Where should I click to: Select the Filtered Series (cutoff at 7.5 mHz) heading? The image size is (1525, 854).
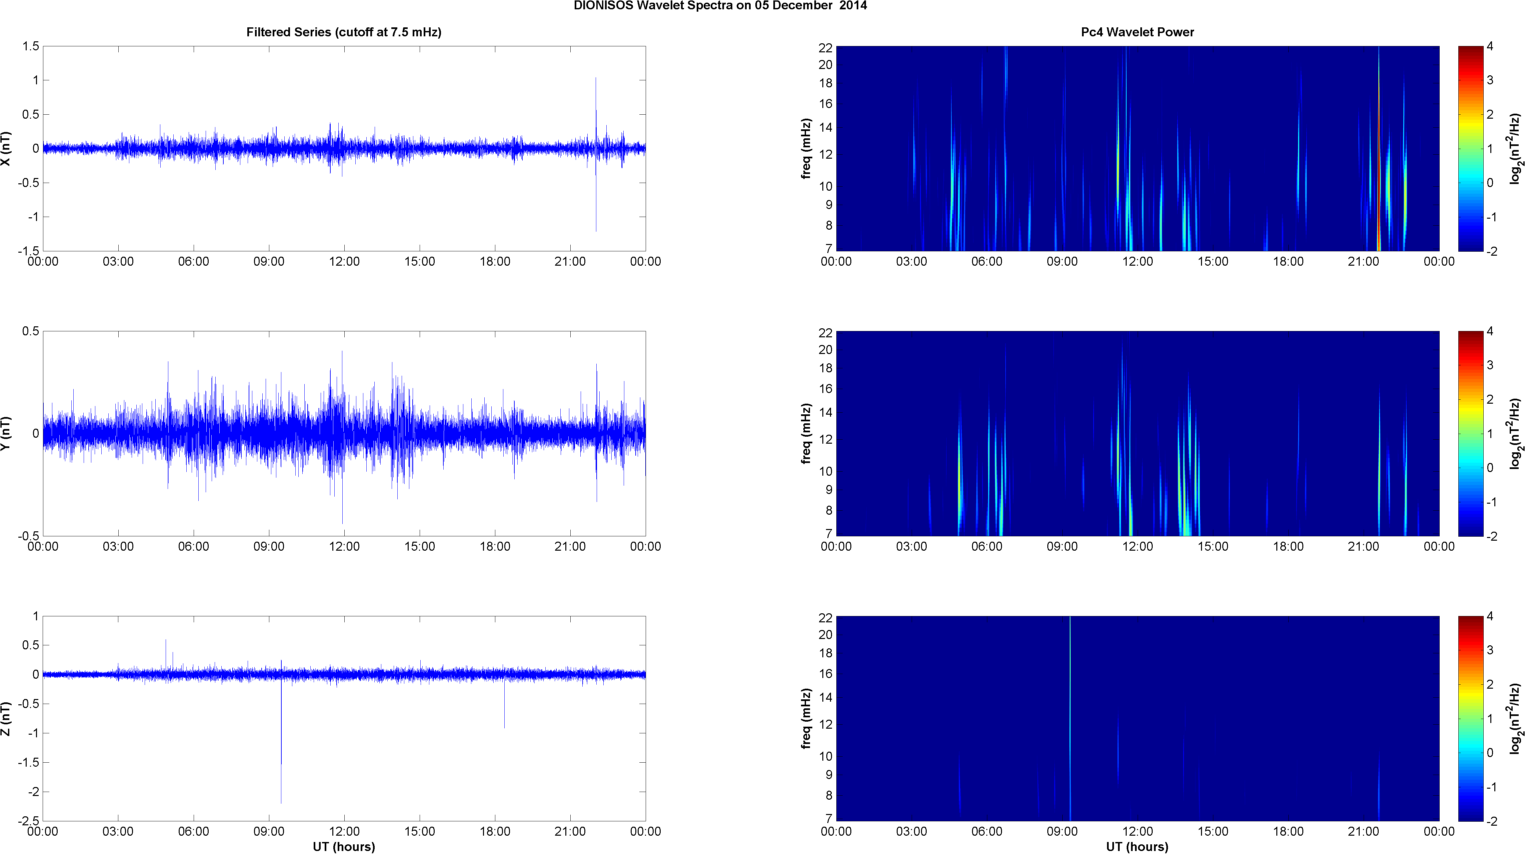click(x=344, y=32)
